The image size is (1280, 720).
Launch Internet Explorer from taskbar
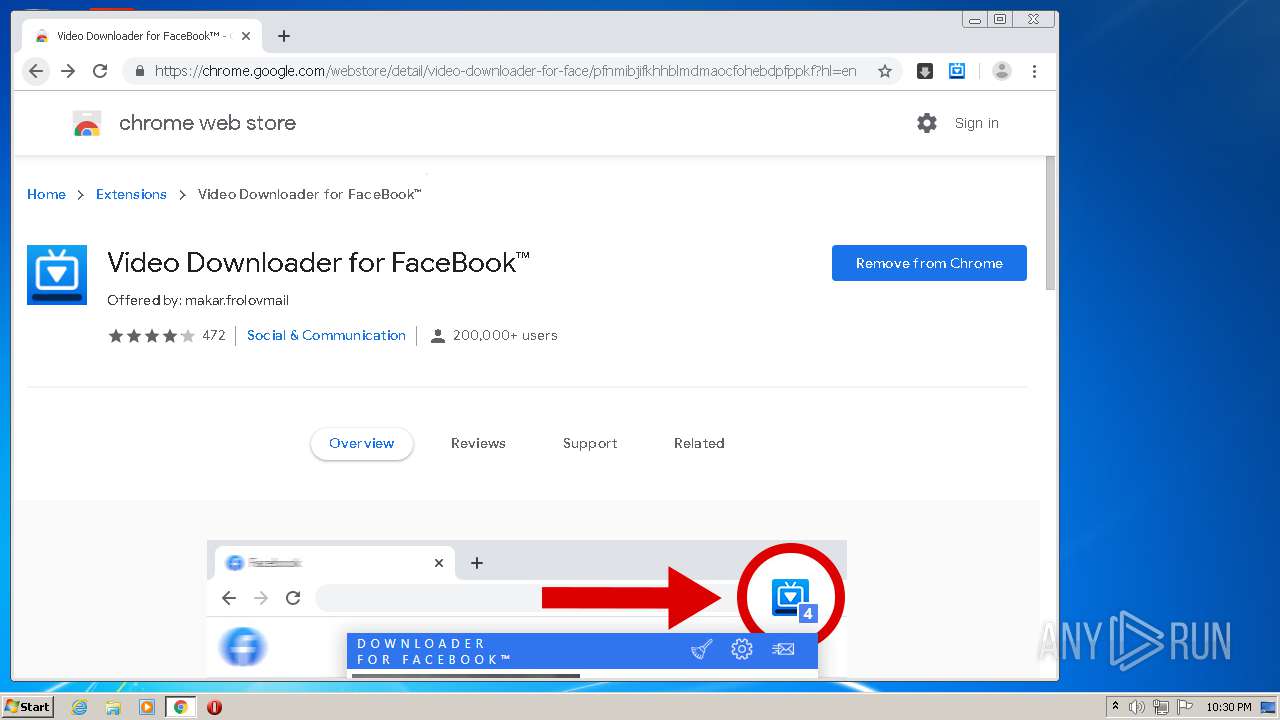80,707
